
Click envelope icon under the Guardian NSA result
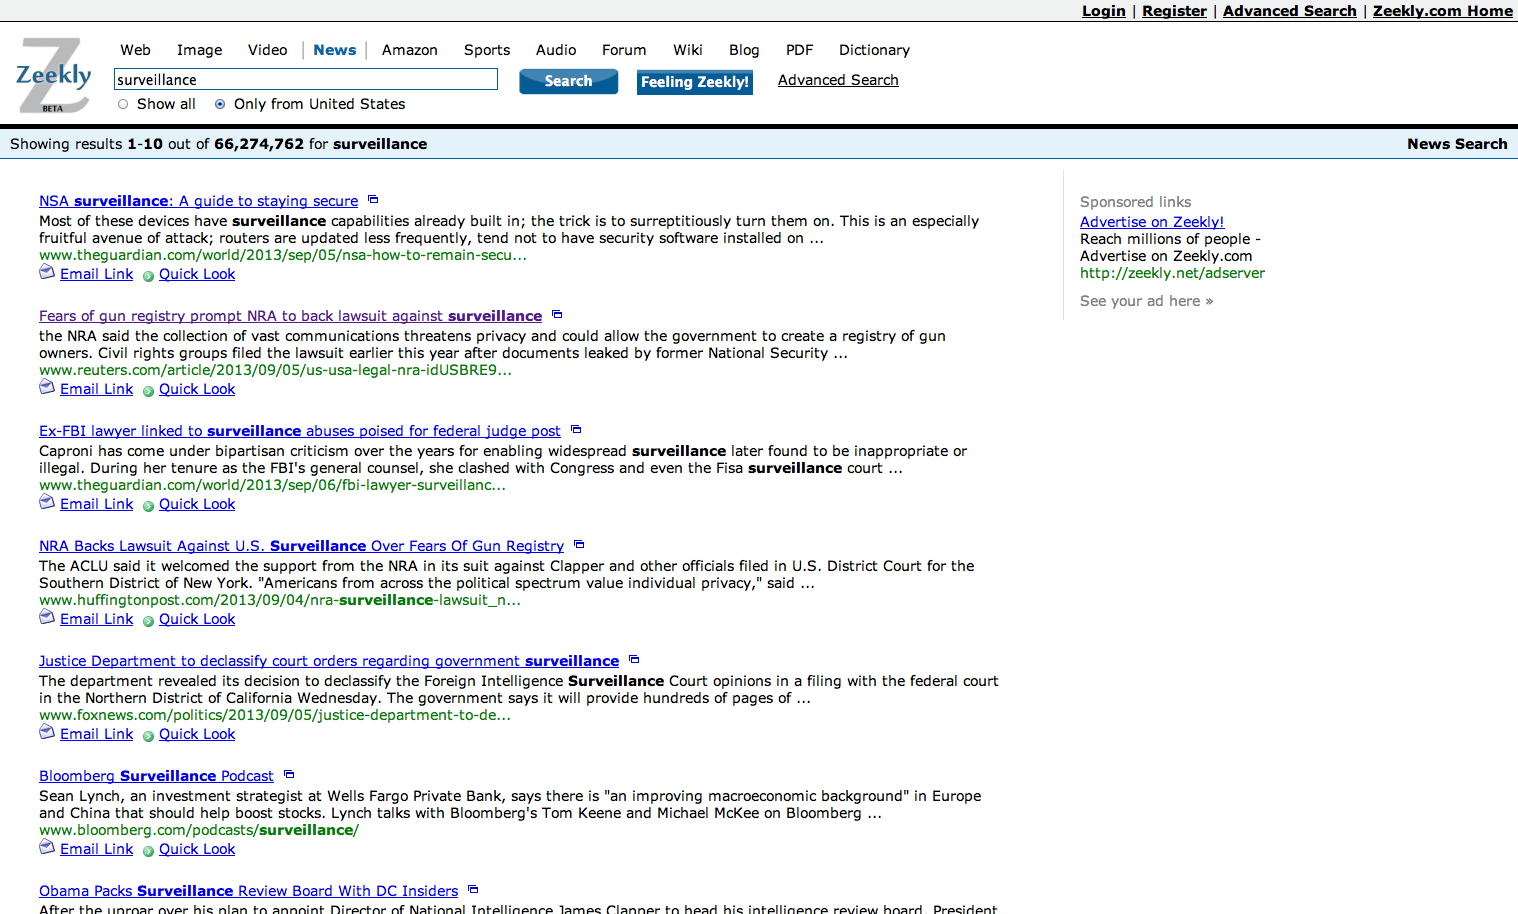[47, 273]
